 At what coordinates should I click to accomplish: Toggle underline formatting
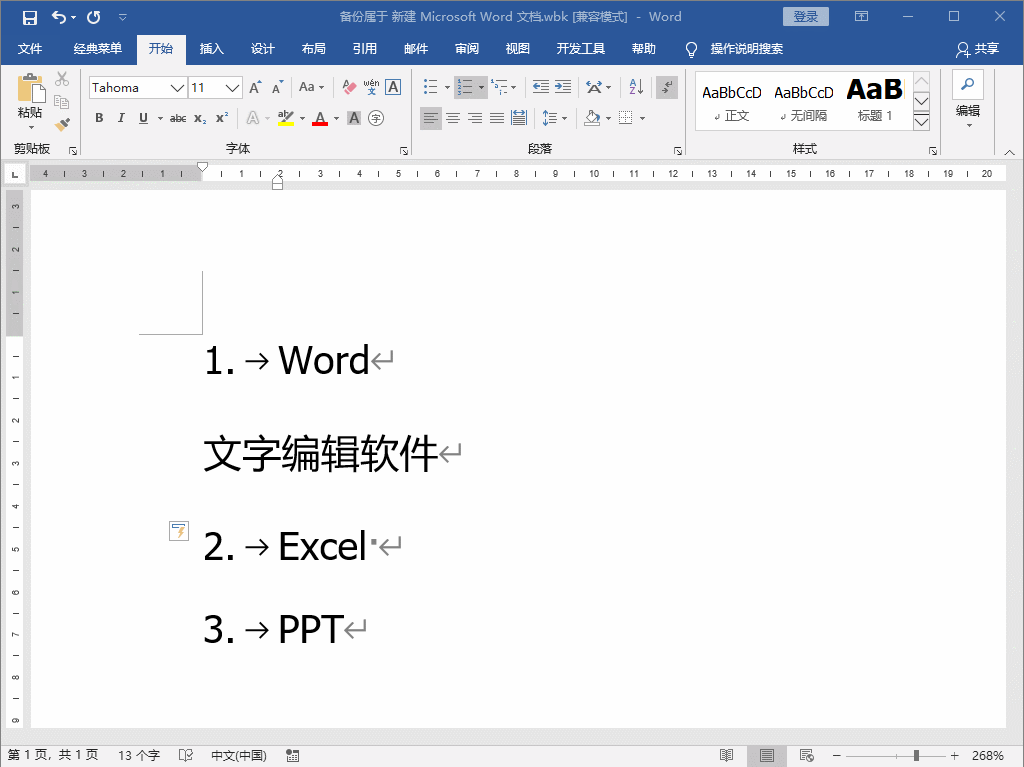click(143, 118)
